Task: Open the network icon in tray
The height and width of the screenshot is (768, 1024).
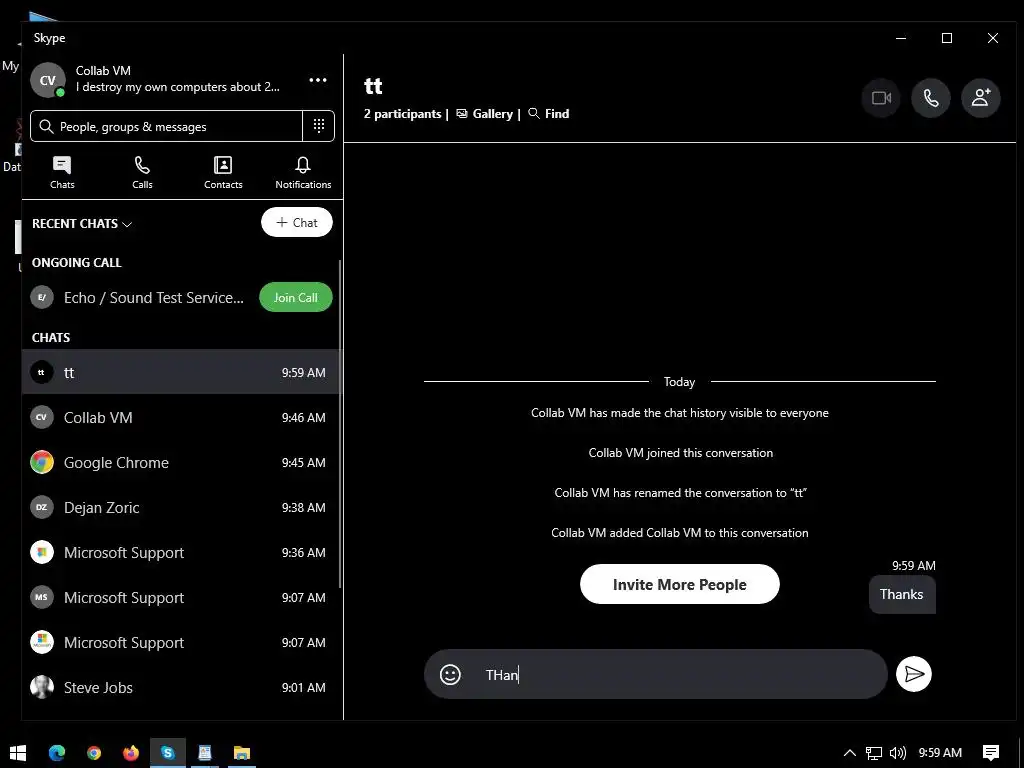Action: coord(874,753)
